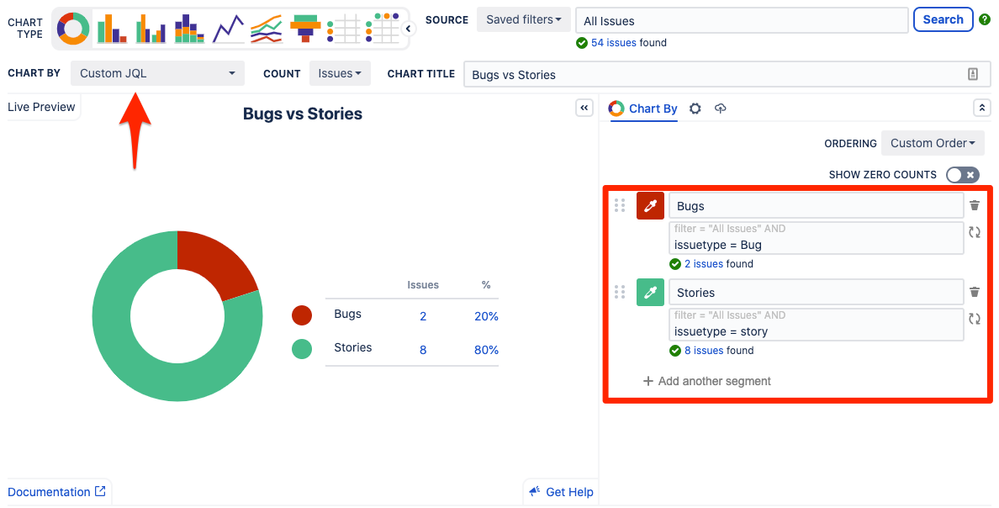Click the chart title input field
Image resolution: width=999 pixels, height=508 pixels.
(727, 74)
